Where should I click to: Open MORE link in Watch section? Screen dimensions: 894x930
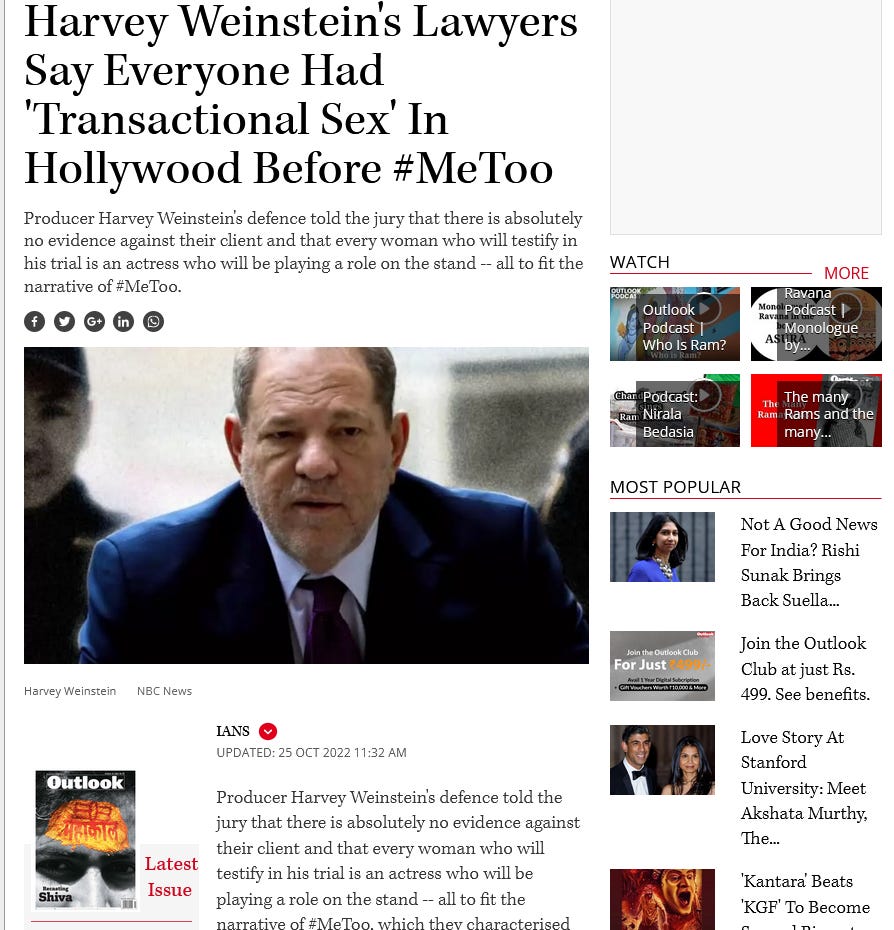point(846,273)
